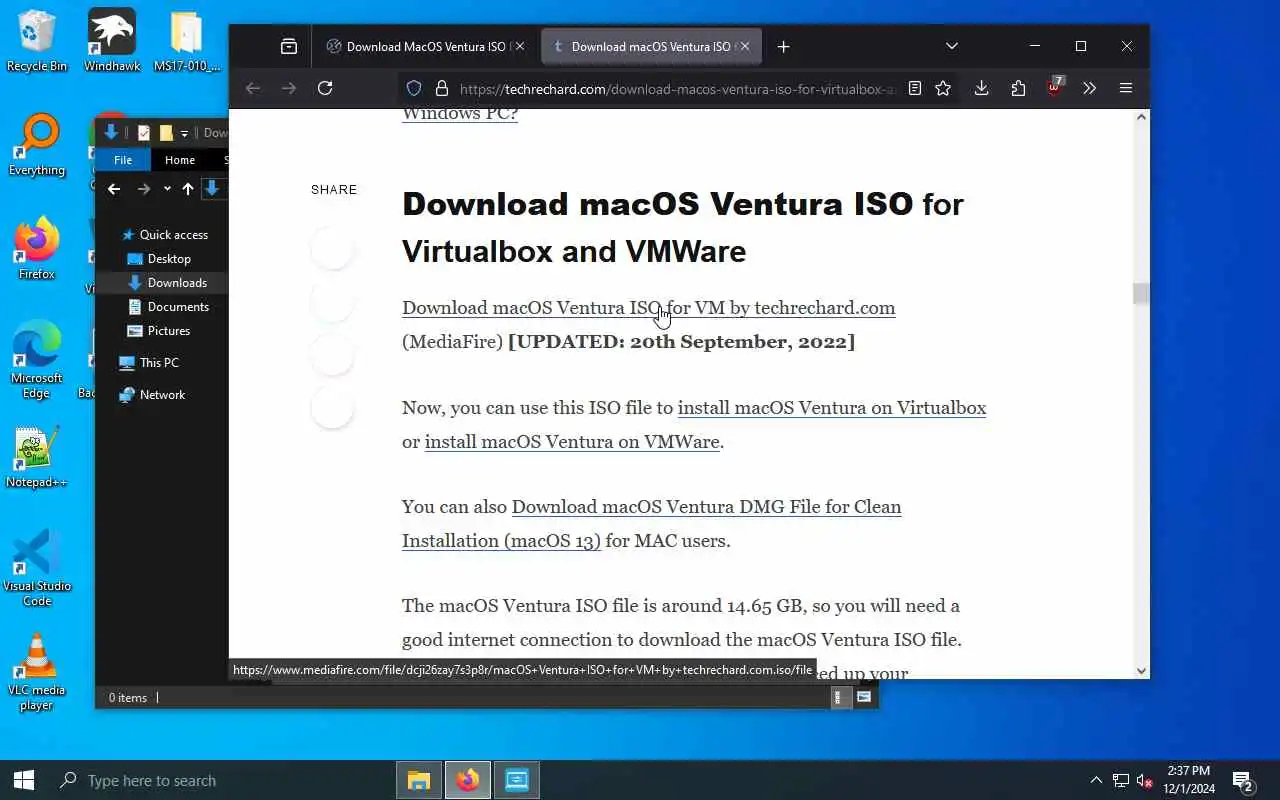The image size is (1280, 800).
Task: Open Firefox desktop shortcut
Action: (37, 249)
